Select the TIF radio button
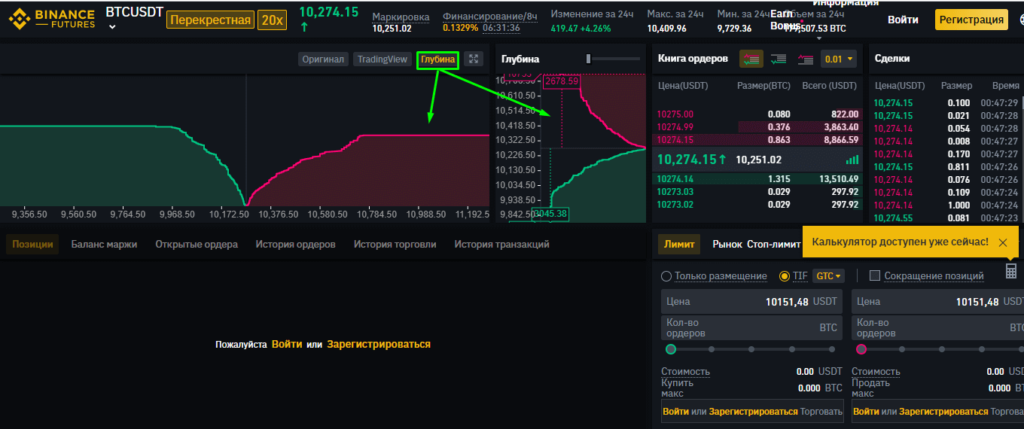 (x=784, y=276)
